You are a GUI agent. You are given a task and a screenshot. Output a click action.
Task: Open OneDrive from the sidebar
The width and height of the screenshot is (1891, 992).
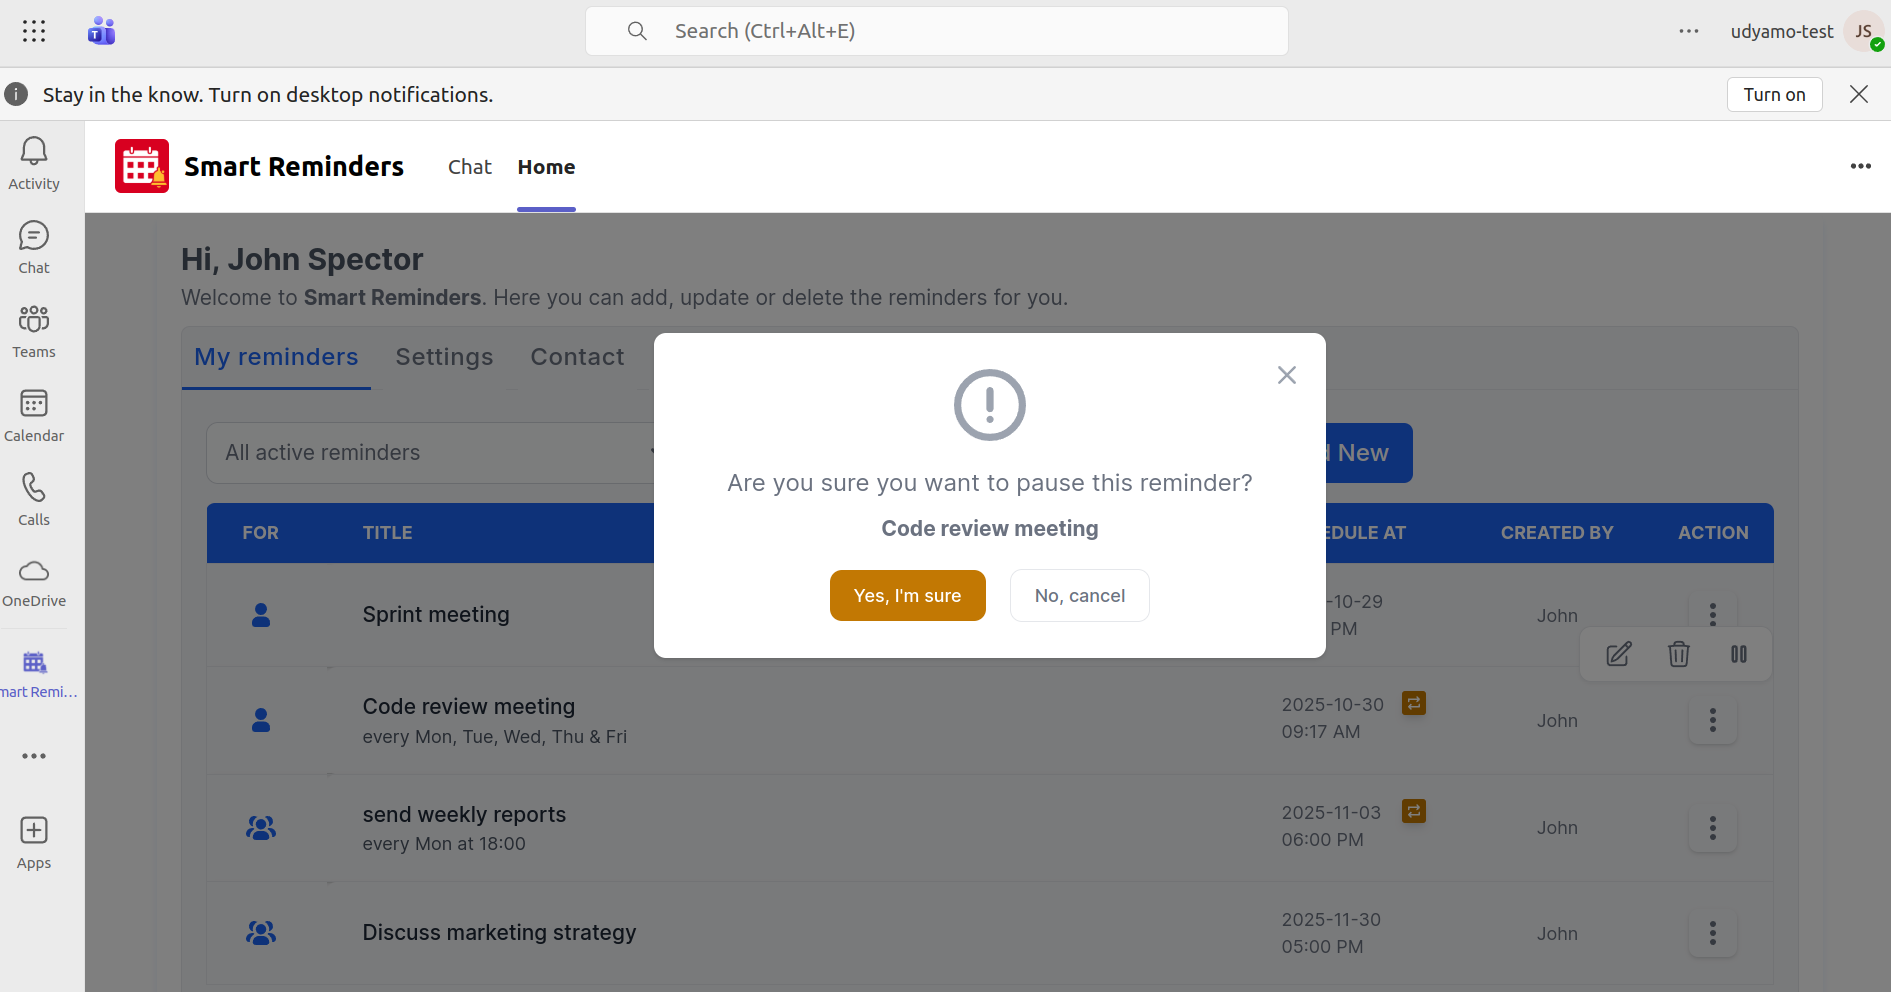34,583
